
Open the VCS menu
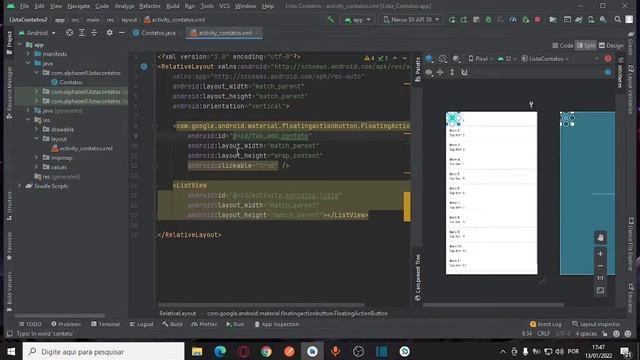pos(224,6)
